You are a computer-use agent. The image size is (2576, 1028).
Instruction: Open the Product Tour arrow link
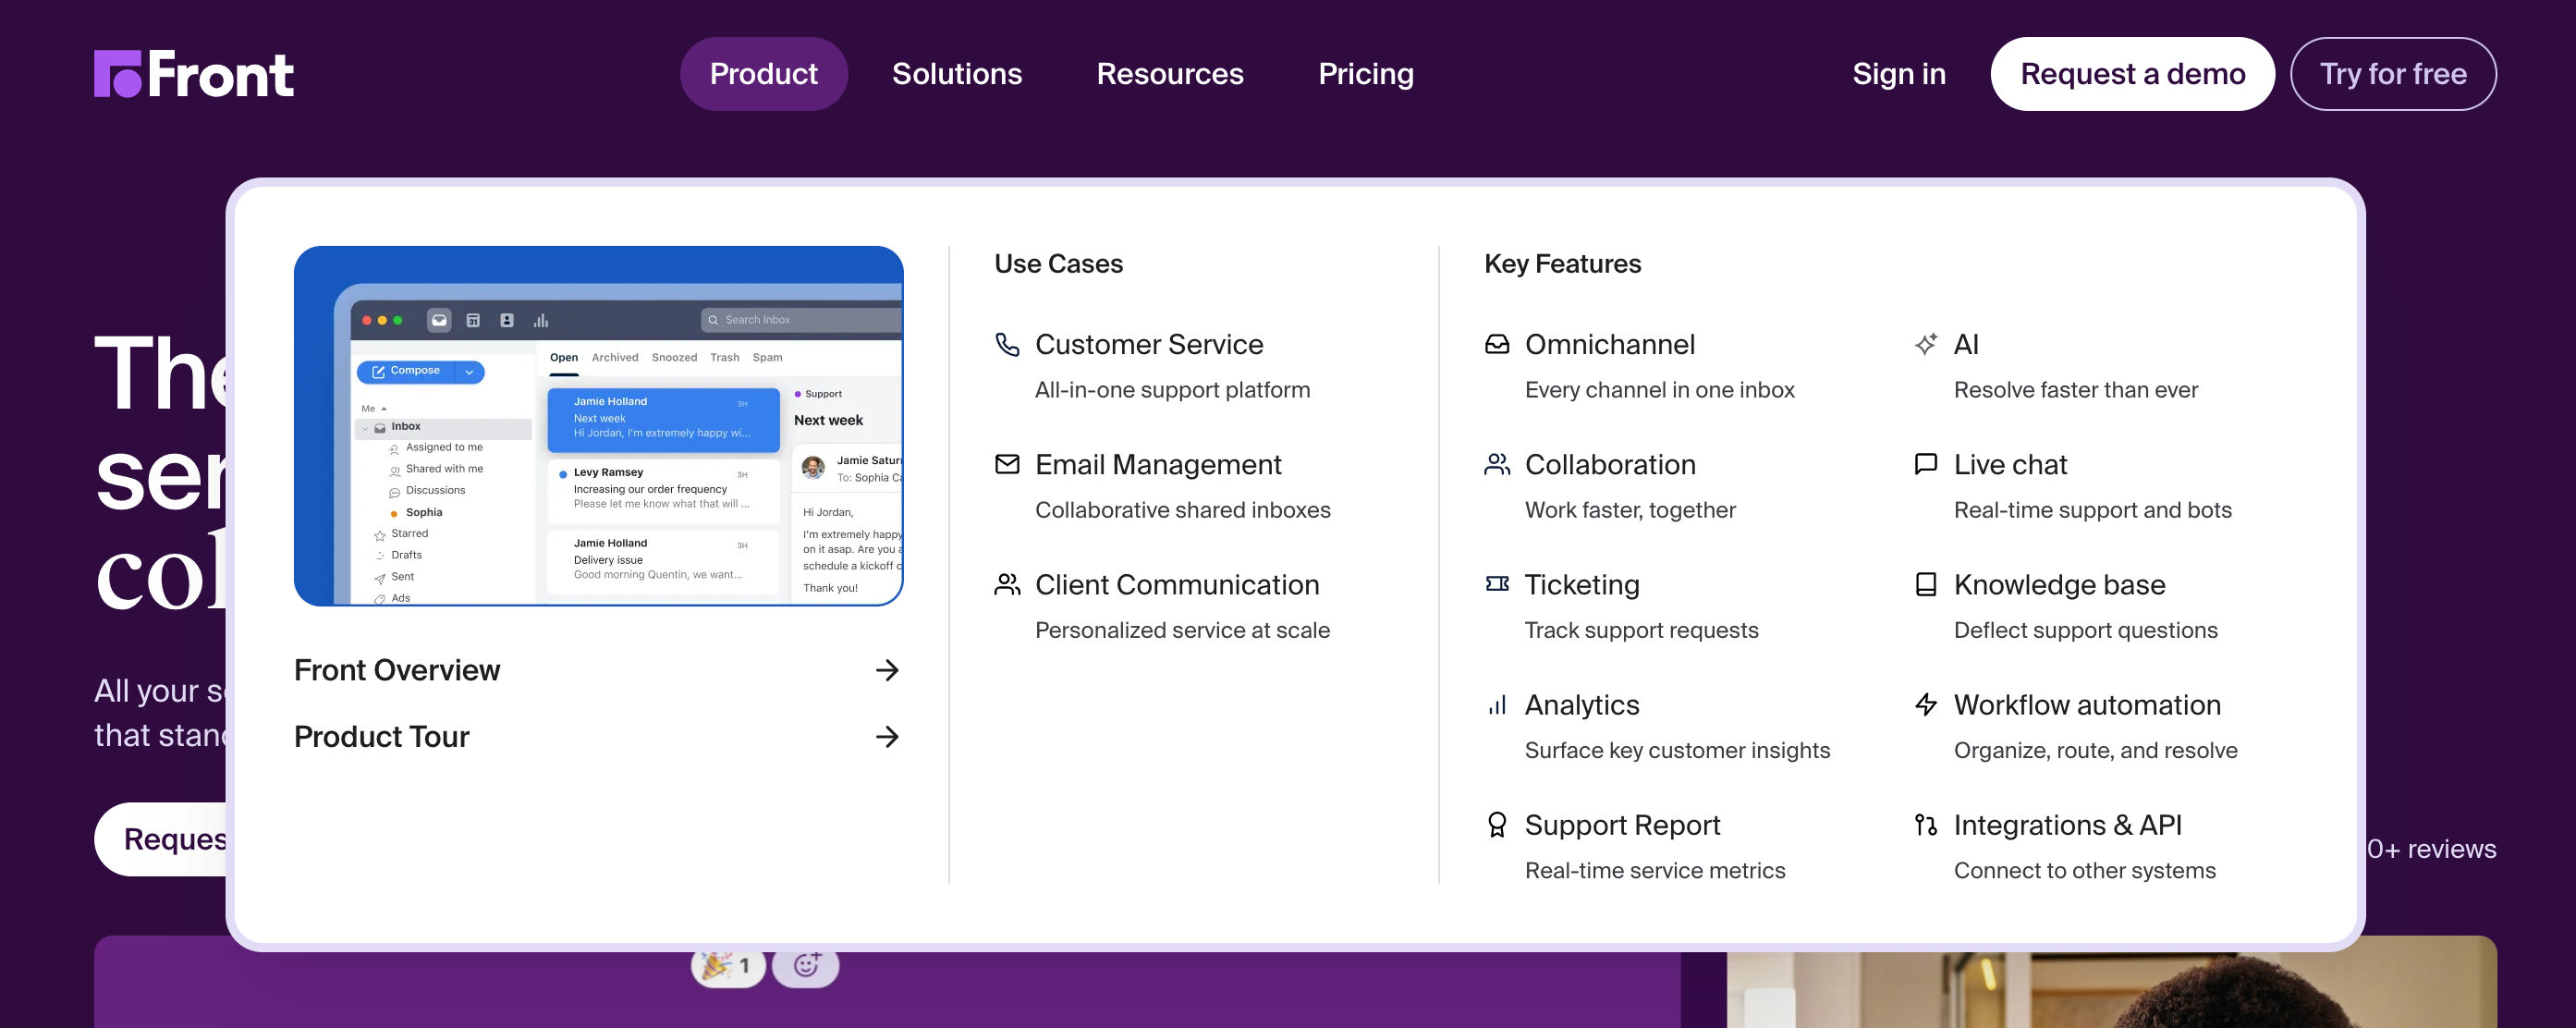[886, 737]
